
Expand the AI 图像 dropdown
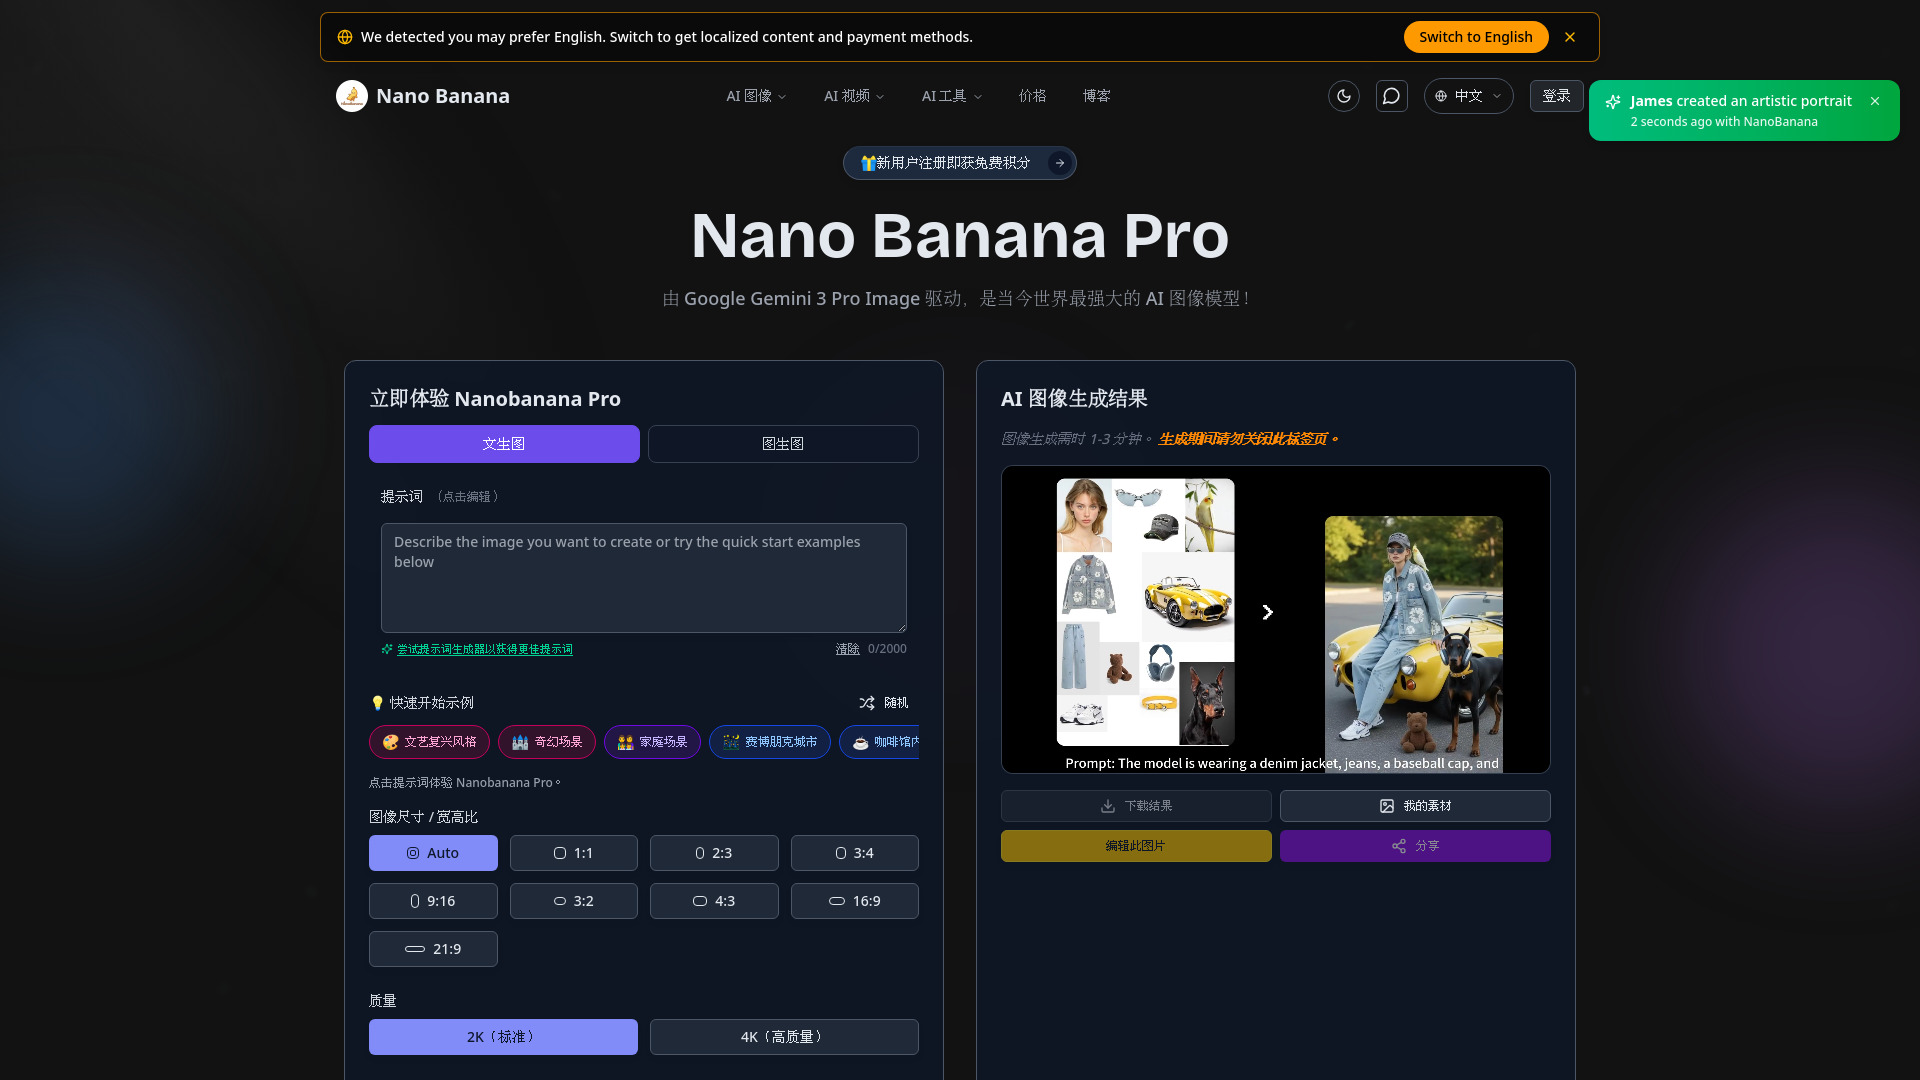[x=755, y=96]
